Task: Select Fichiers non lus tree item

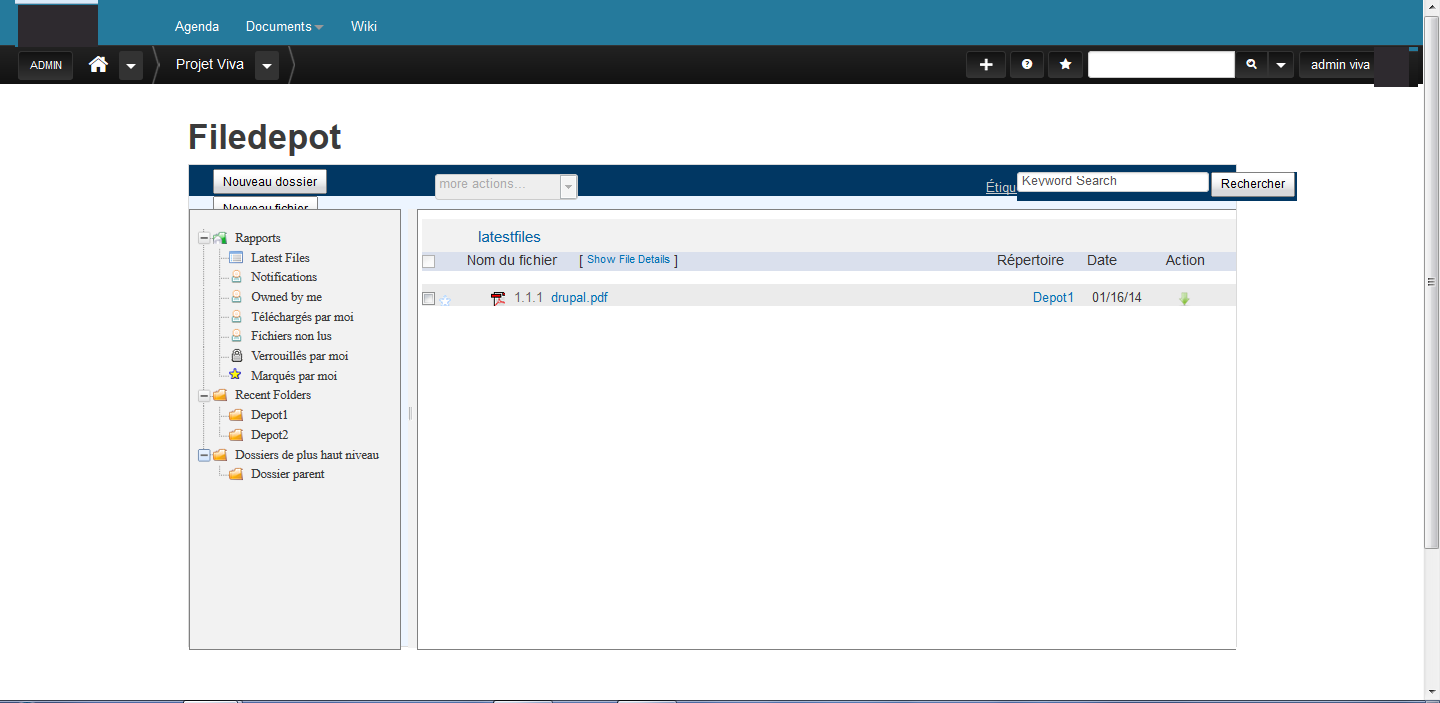Action: (x=291, y=336)
